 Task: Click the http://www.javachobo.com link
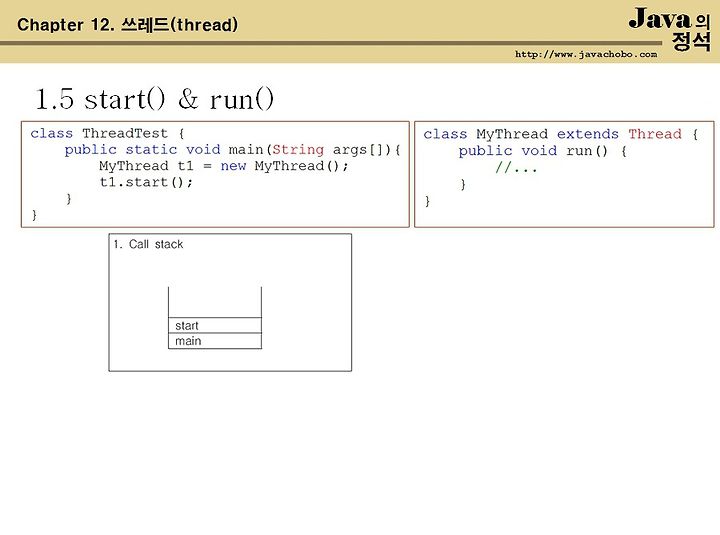[x=586, y=54]
